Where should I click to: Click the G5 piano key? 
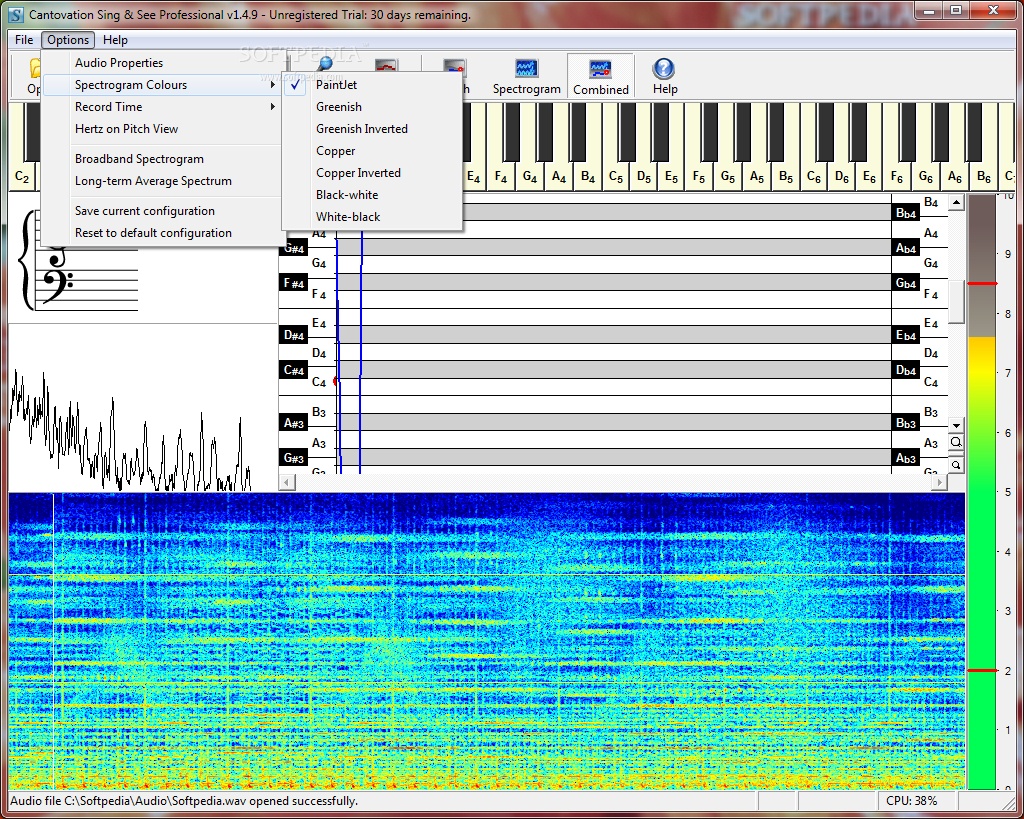[728, 176]
